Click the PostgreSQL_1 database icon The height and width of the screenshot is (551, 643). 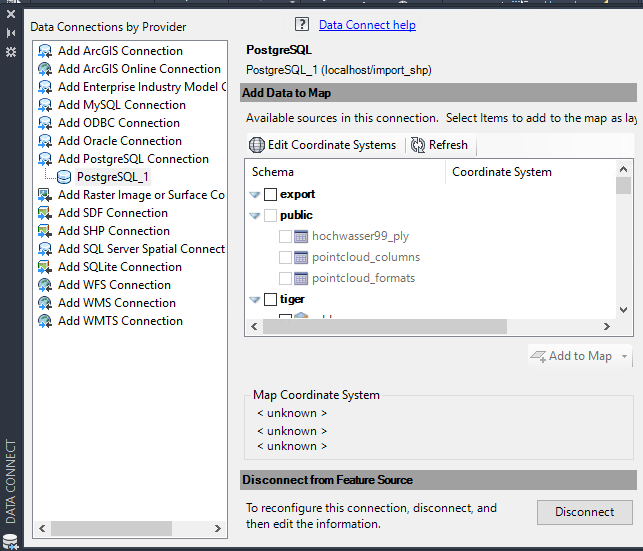click(64, 177)
